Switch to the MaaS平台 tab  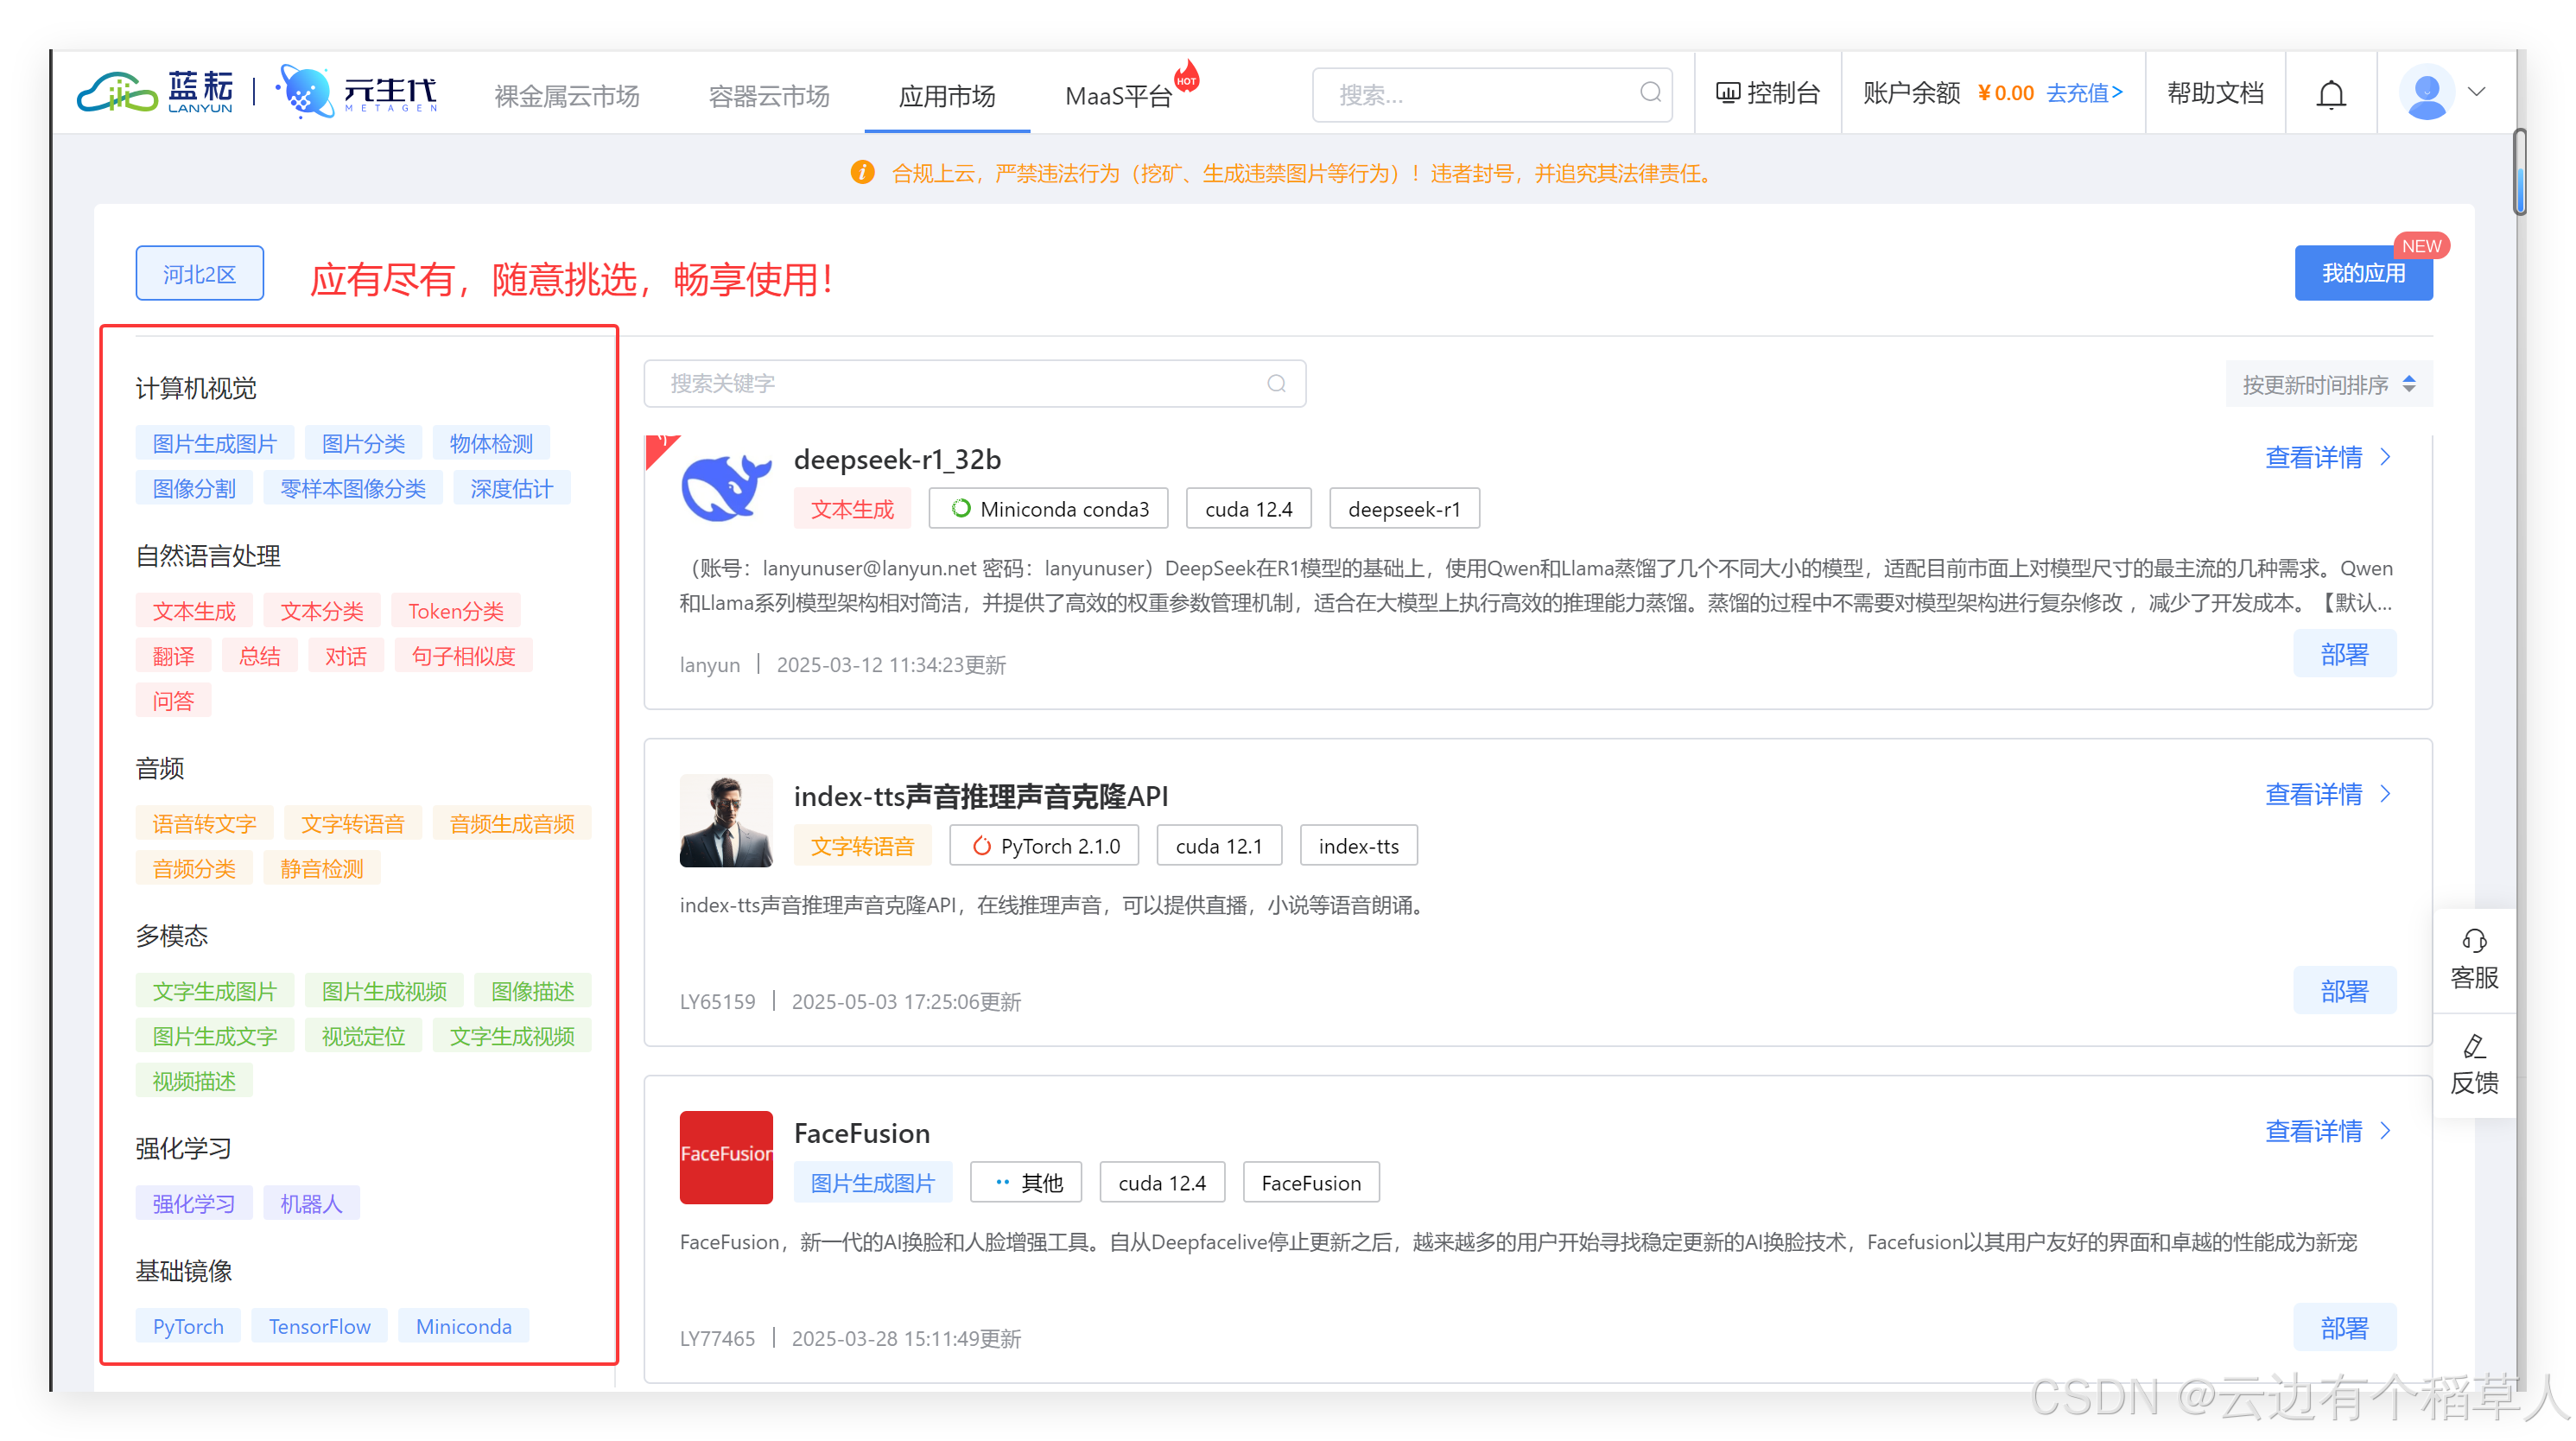pyautogui.click(x=1118, y=96)
